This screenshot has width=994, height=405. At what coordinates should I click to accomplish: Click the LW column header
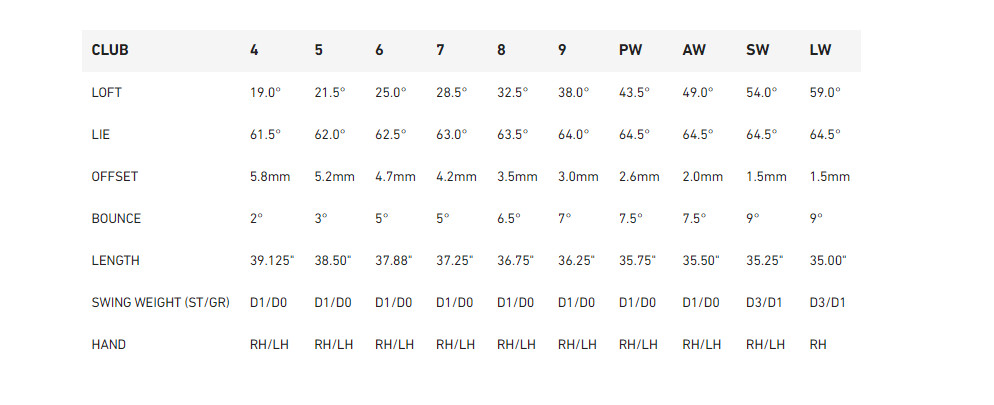820,50
